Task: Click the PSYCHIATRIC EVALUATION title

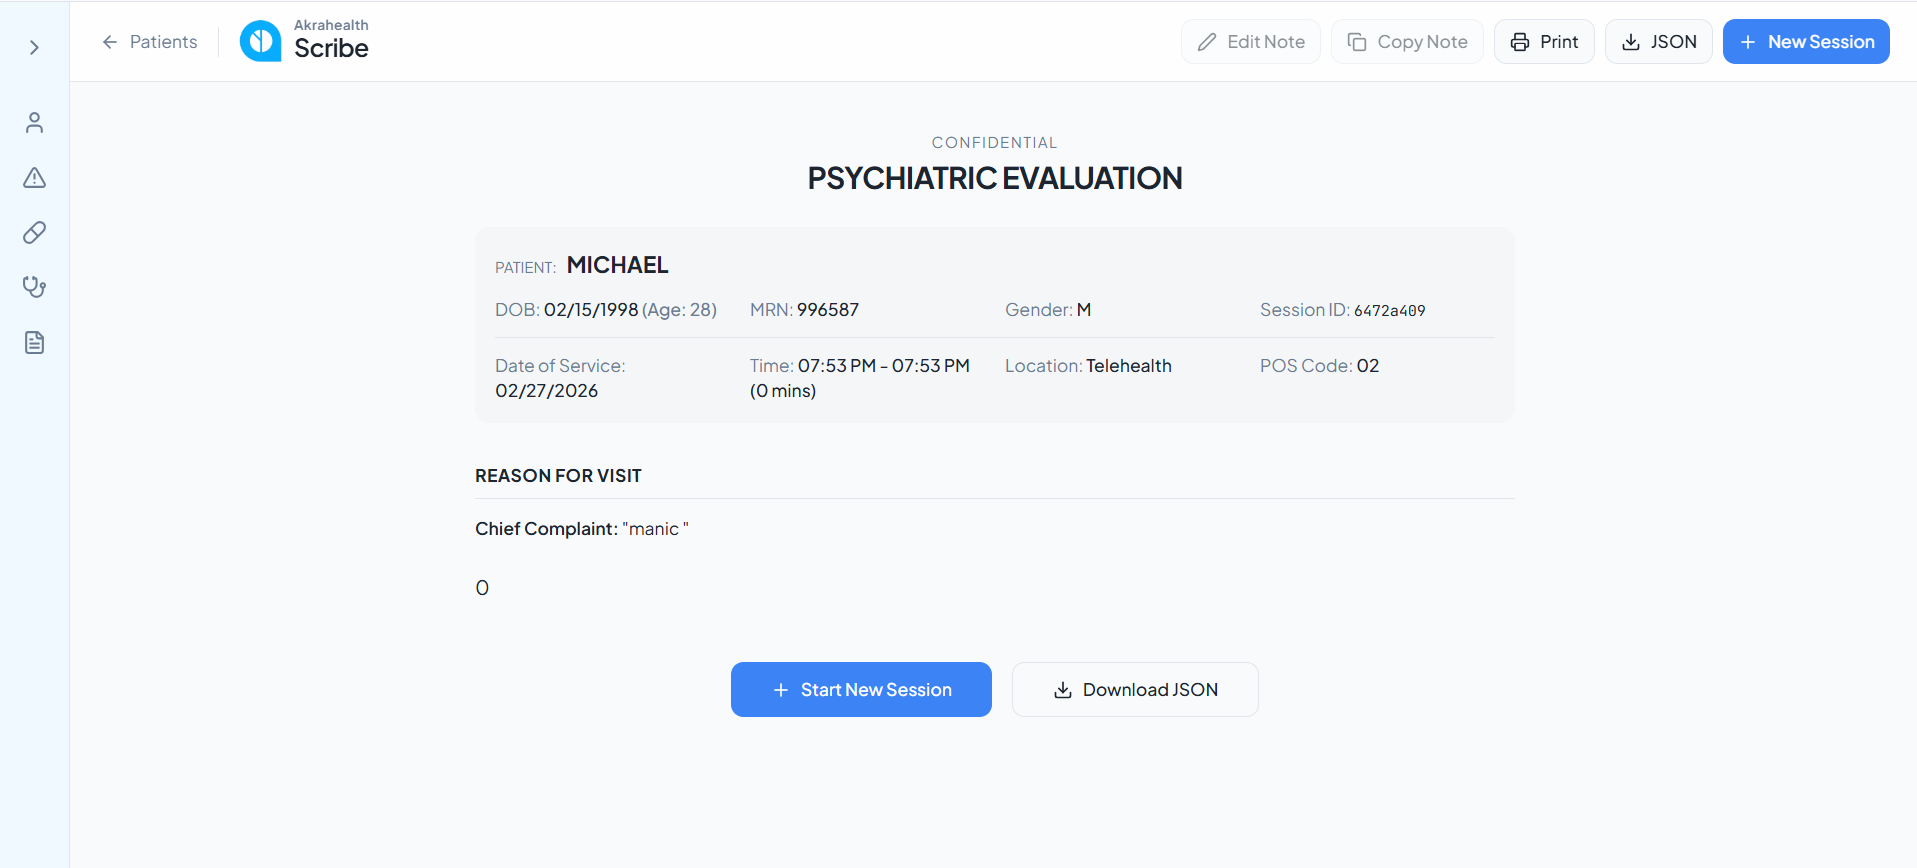Action: pyautogui.click(x=995, y=178)
